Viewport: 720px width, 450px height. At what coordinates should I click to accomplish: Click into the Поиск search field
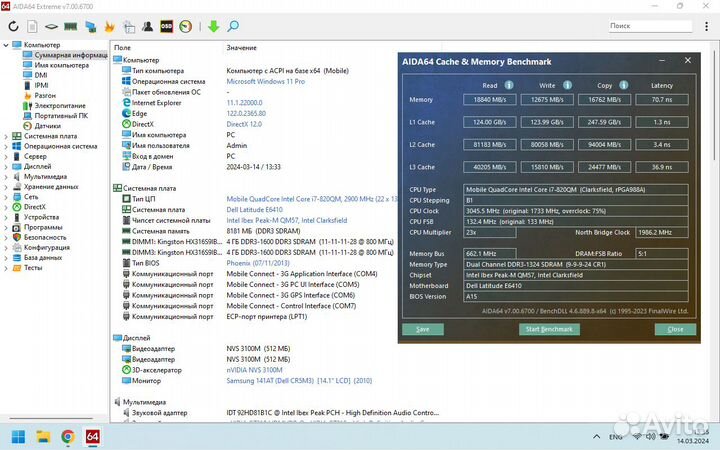[x=650, y=26]
